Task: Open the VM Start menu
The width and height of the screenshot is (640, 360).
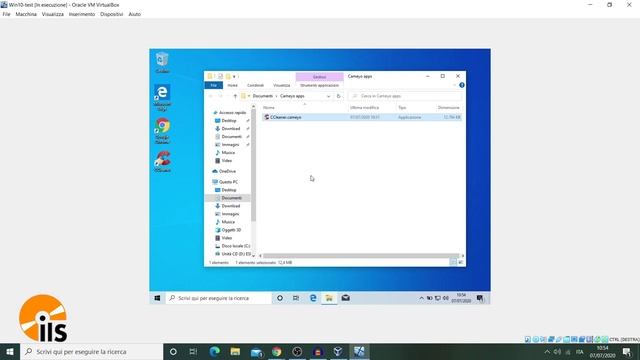Action: coord(157,298)
